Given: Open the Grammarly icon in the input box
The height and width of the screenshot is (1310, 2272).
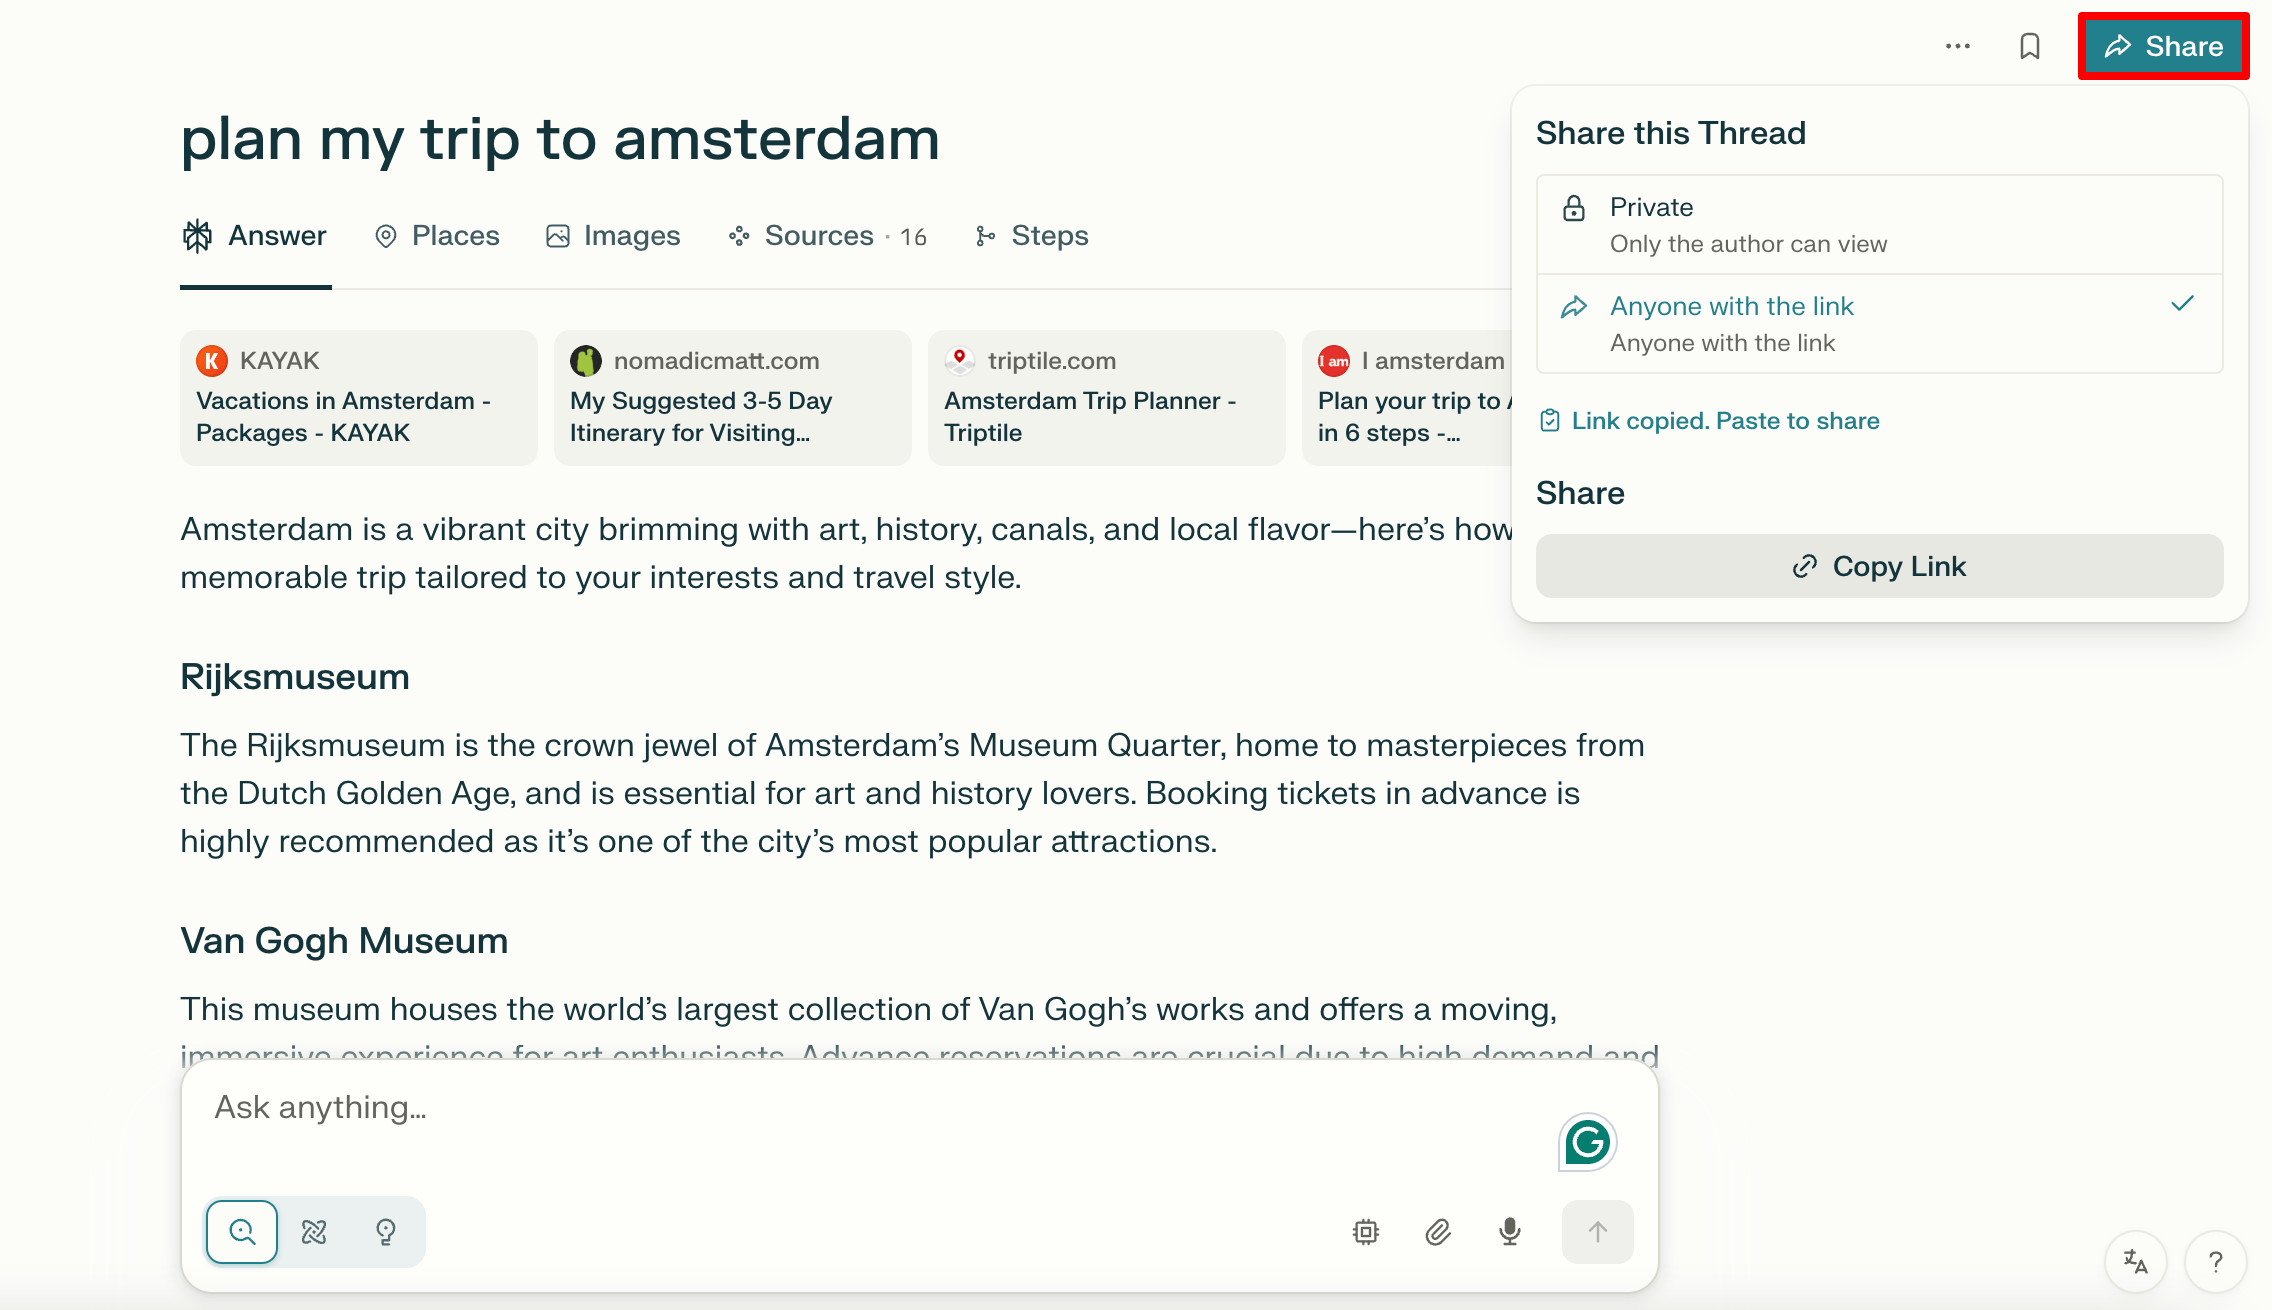Looking at the screenshot, I should tap(1588, 1142).
